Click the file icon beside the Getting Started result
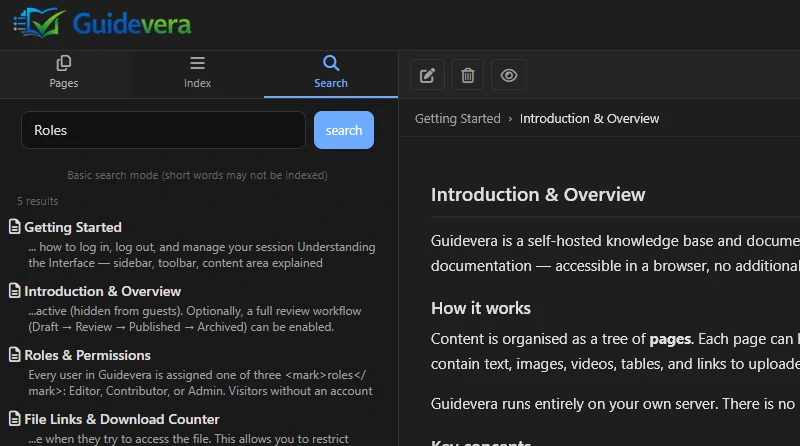 pyautogui.click(x=15, y=227)
